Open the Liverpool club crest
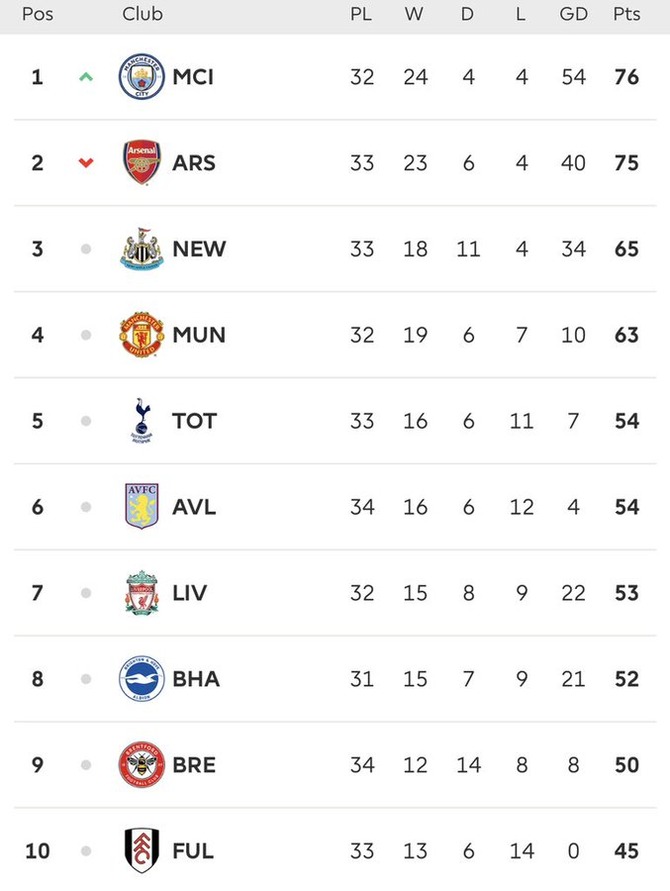This screenshot has width=670, height=891. click(142, 593)
